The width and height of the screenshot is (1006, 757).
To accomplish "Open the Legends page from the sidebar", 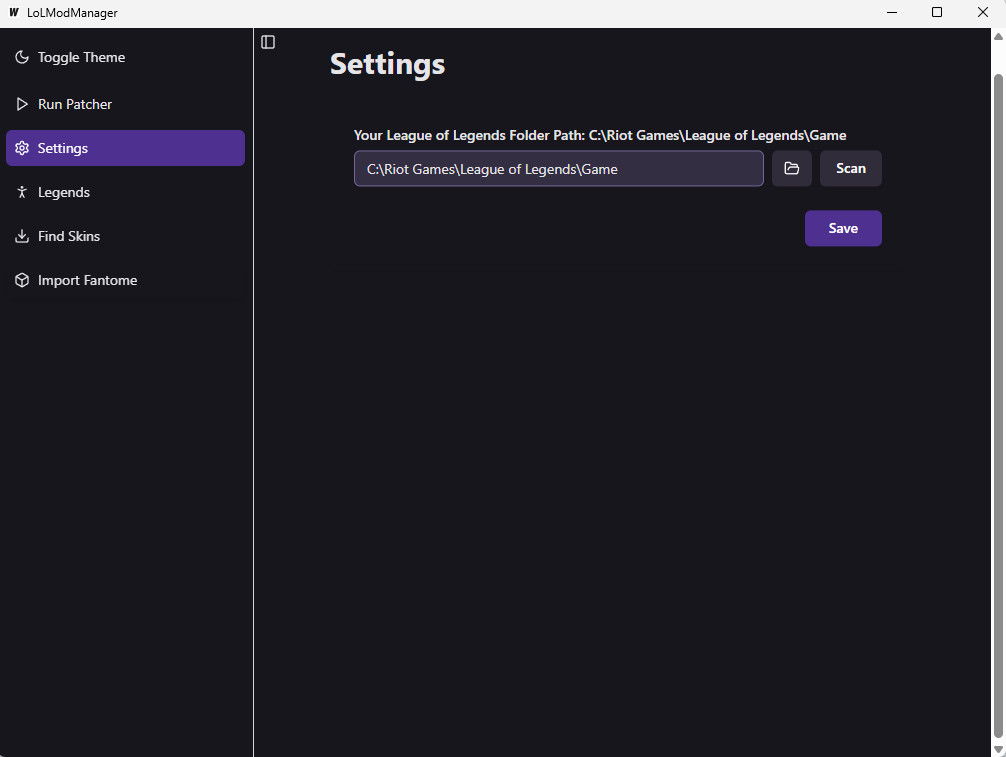I will pos(125,191).
